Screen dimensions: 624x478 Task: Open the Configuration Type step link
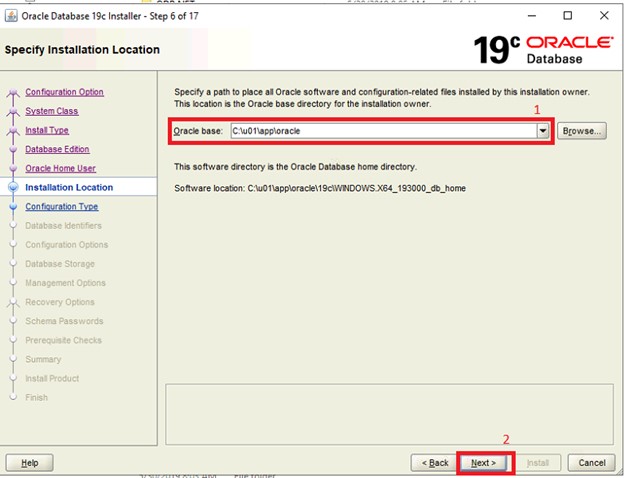tap(61, 206)
